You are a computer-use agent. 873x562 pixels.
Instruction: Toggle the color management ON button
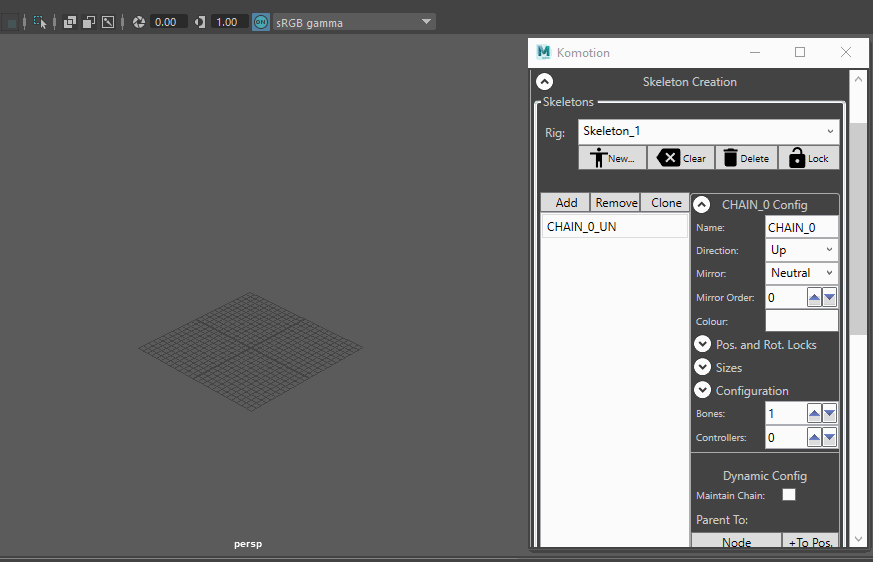261,22
